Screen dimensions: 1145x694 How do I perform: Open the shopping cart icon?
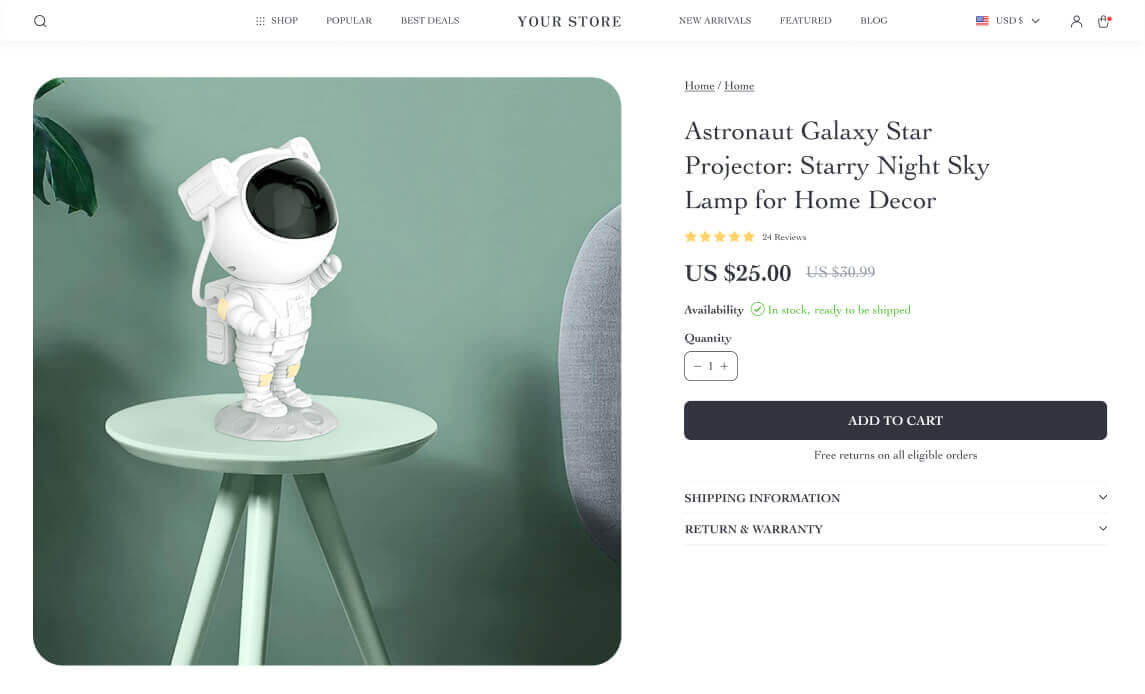pyautogui.click(x=1103, y=21)
